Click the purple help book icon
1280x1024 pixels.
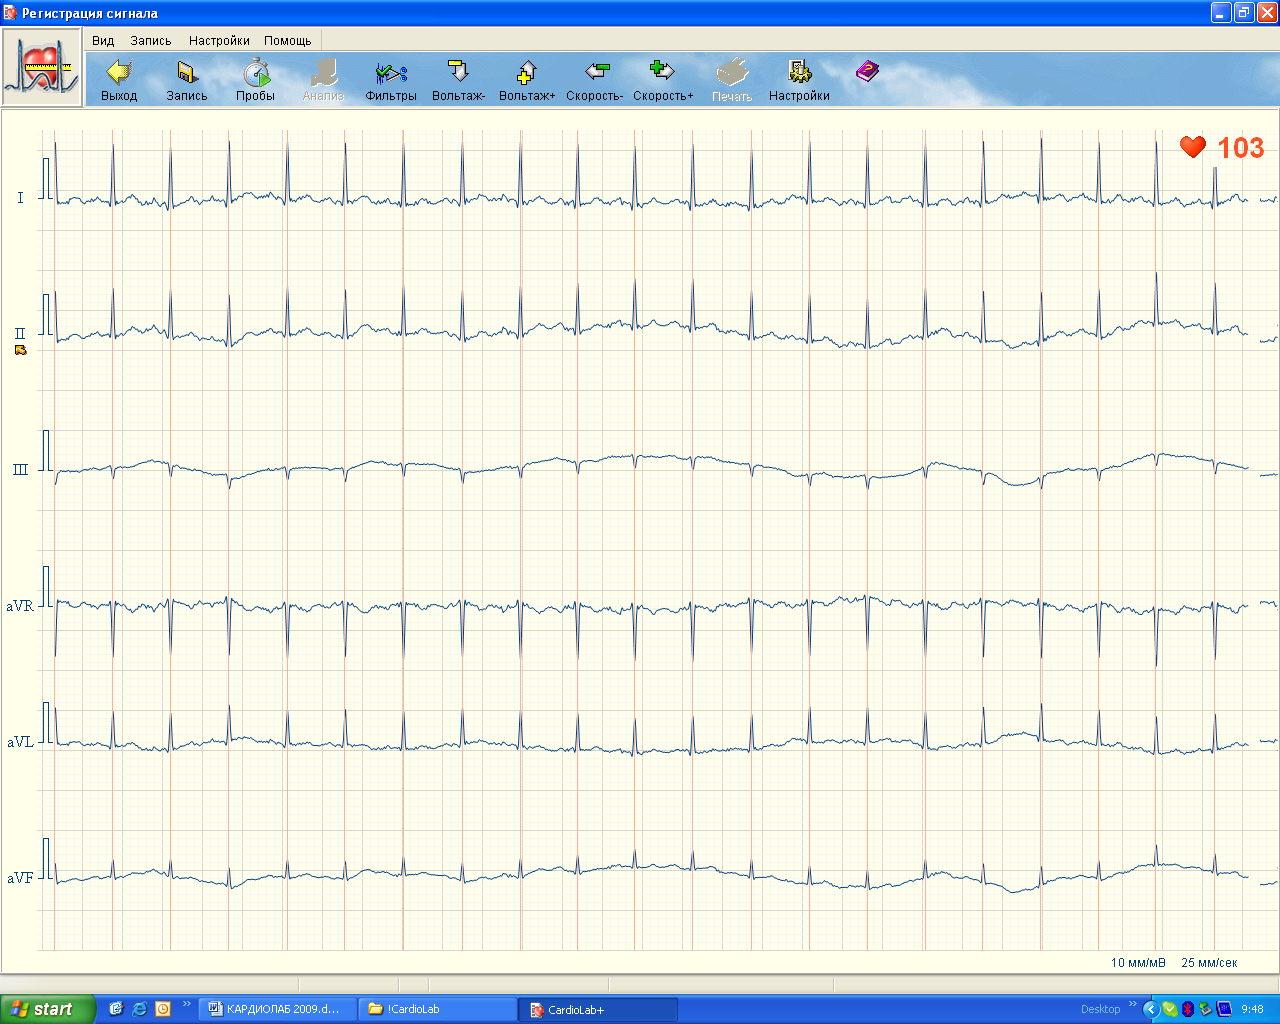(x=867, y=71)
